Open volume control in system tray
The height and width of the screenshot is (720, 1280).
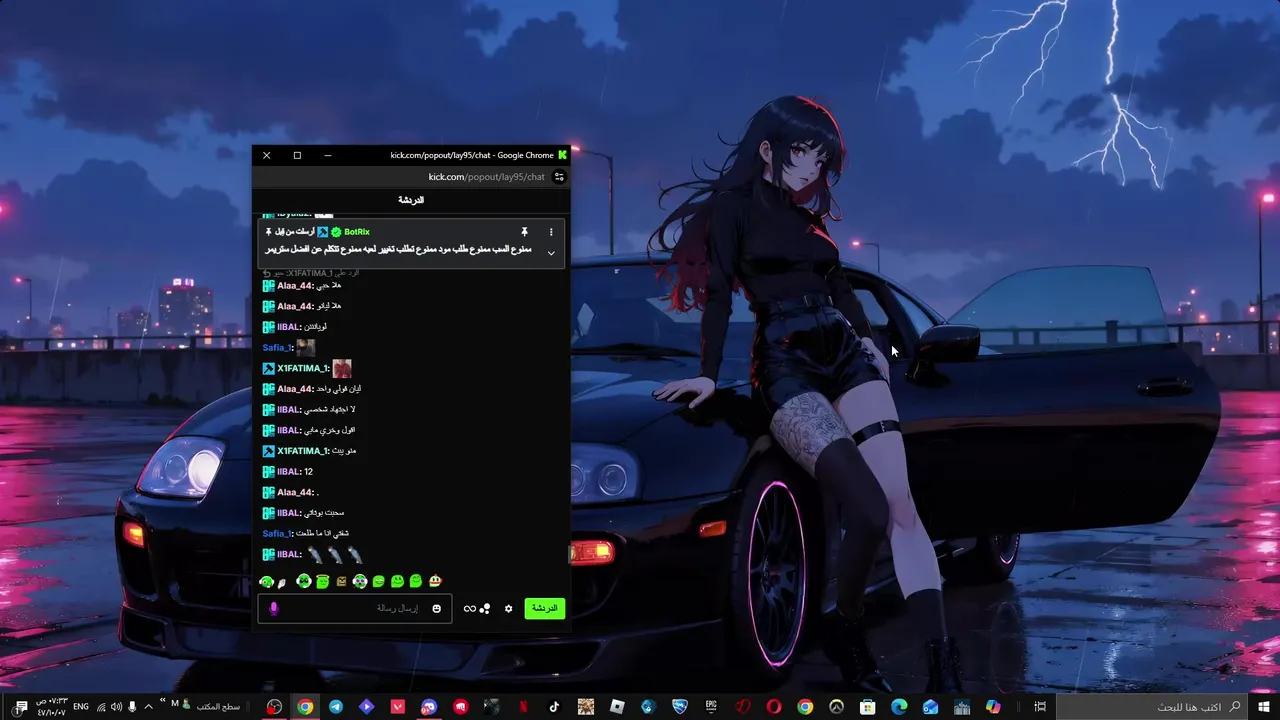pyautogui.click(x=116, y=707)
